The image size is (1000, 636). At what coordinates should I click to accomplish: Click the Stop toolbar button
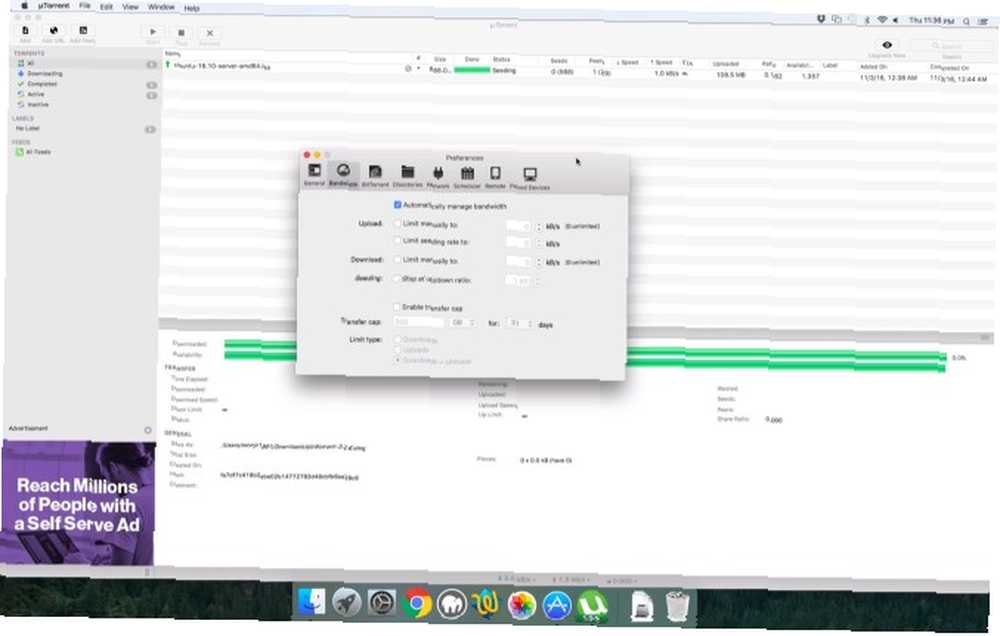tap(182, 33)
